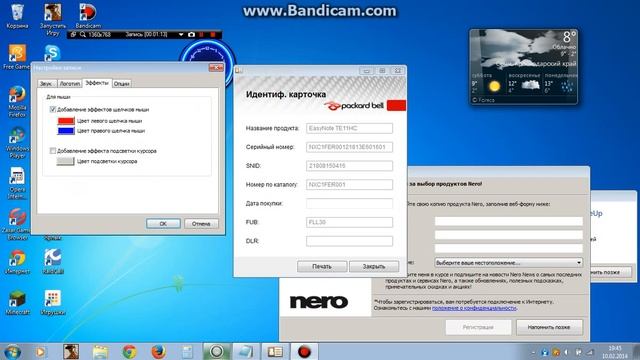
Task: Open Nero location dropdown Выберите ваше местоположение
Action: [509, 262]
